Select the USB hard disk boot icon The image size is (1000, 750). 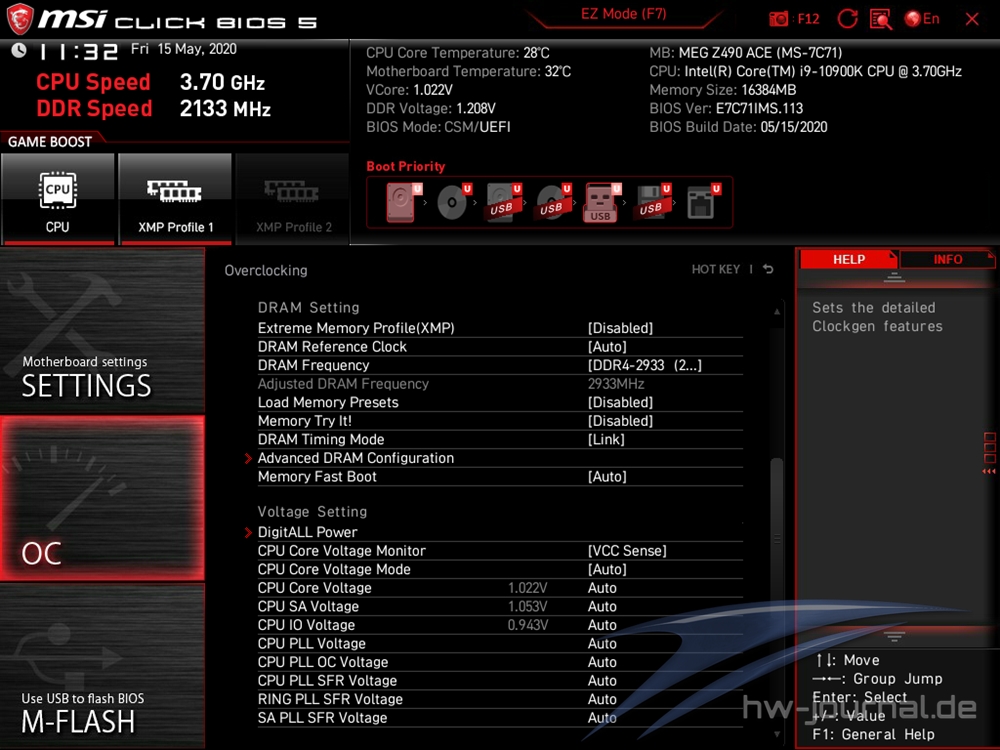click(503, 202)
